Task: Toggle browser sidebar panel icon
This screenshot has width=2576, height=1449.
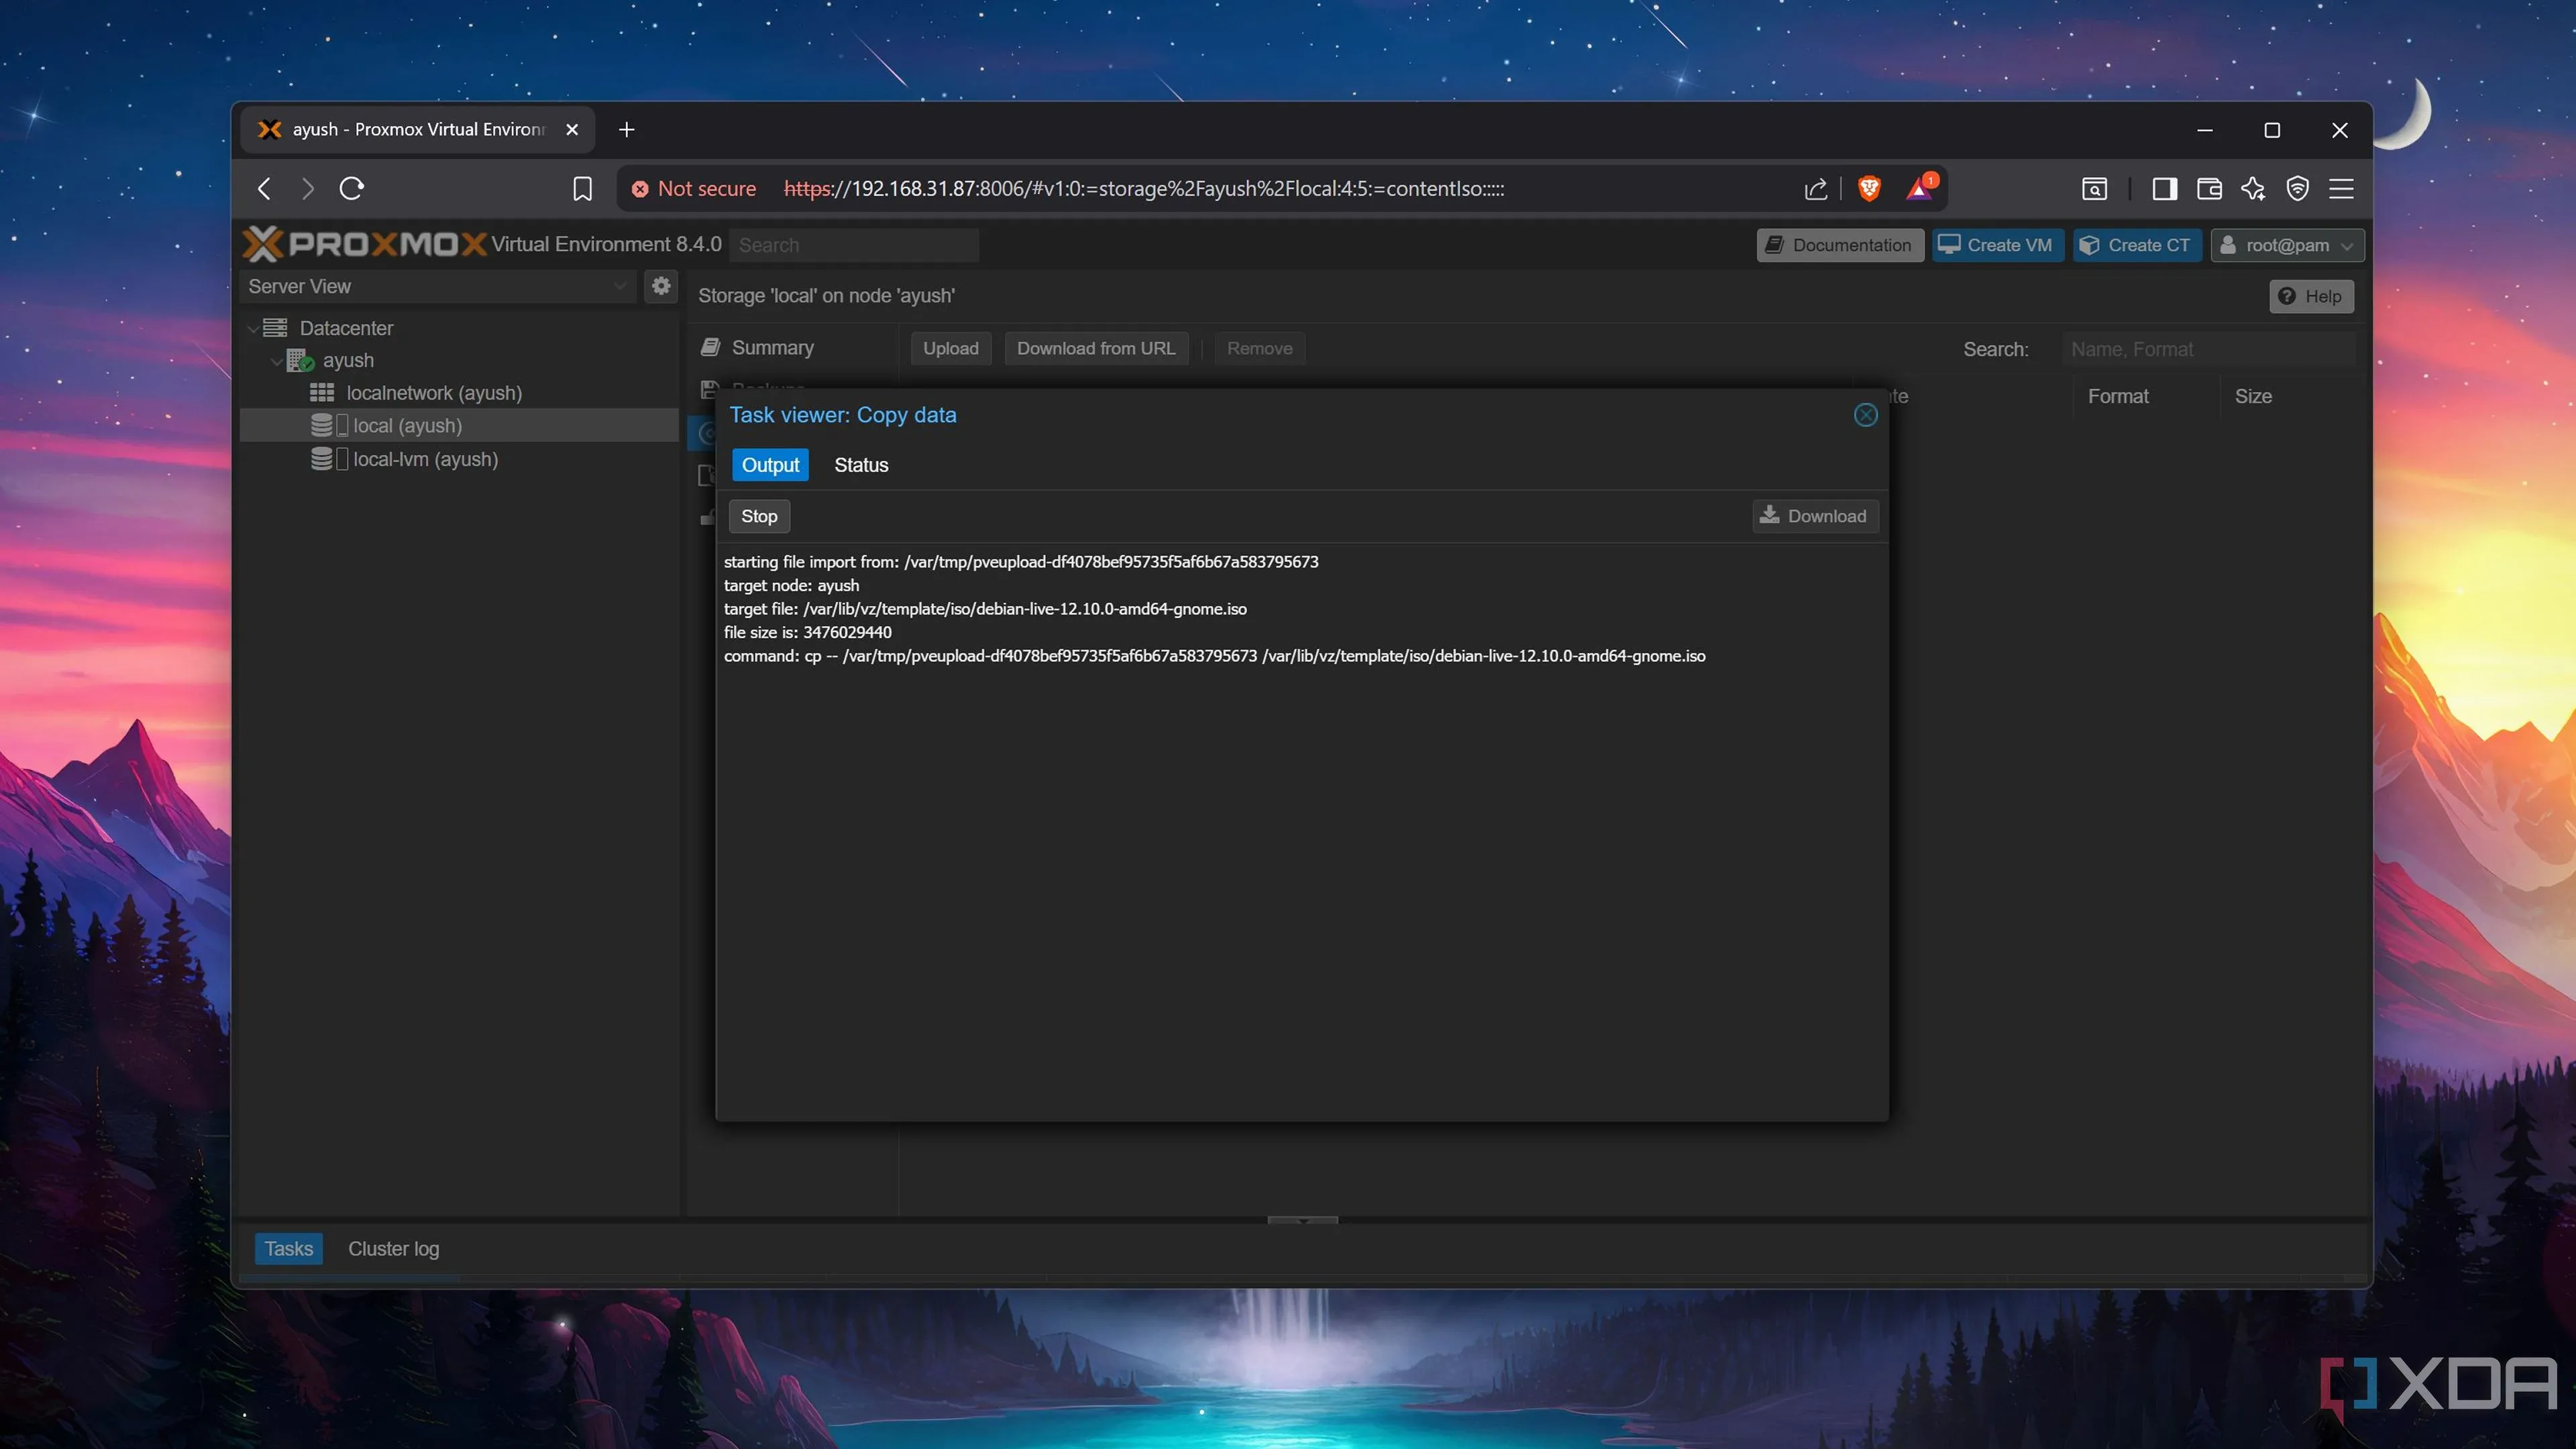Action: (2164, 188)
